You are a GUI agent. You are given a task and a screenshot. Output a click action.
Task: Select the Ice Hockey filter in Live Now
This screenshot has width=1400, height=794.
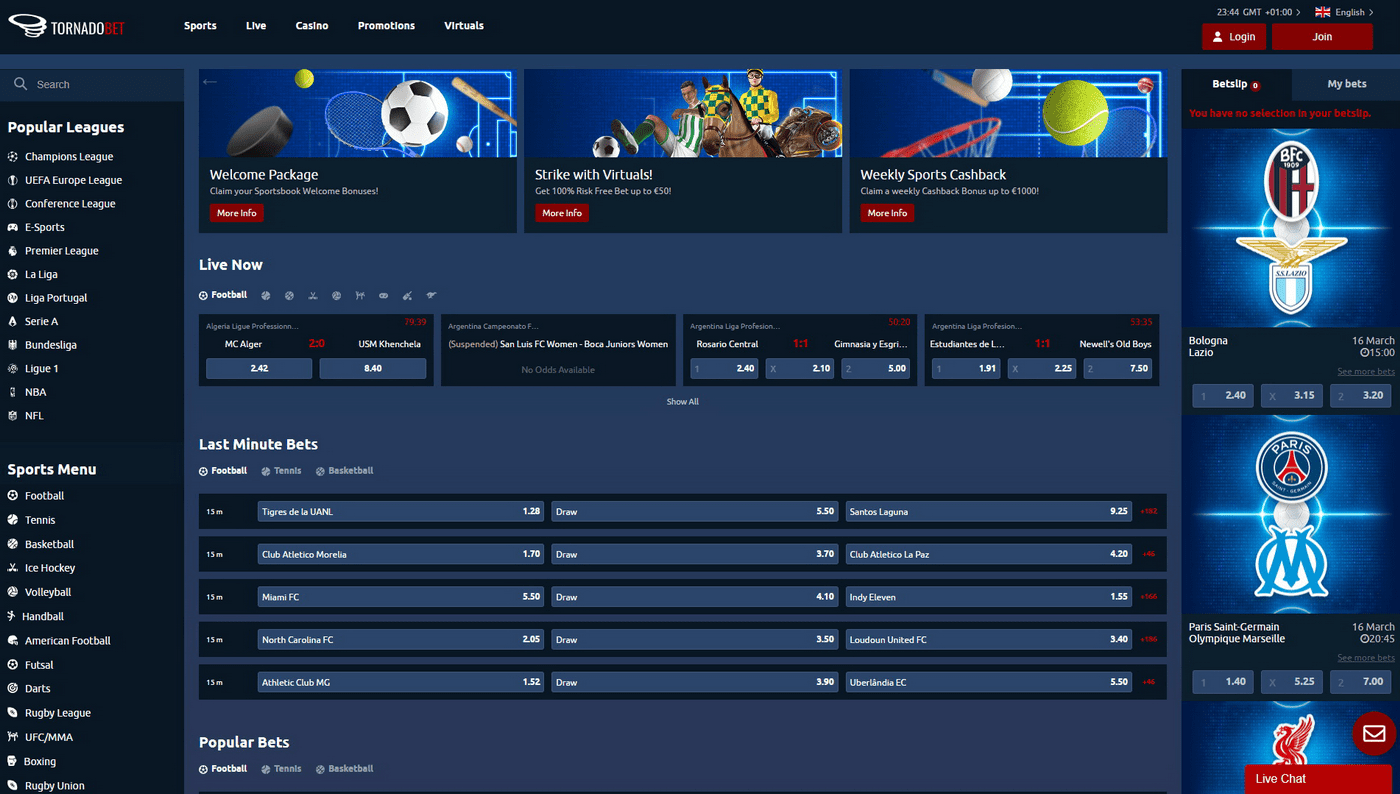point(312,295)
